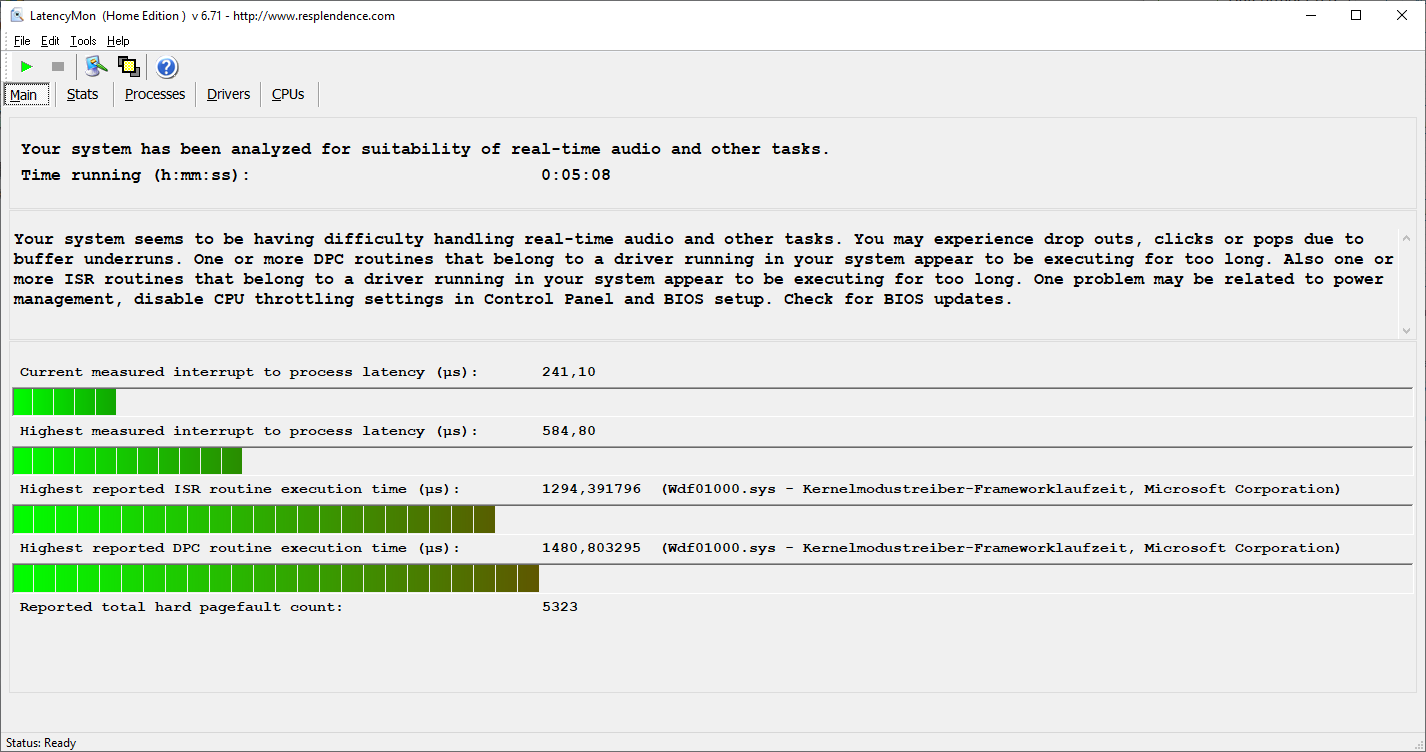Click the hard pagefault count 5323
The image size is (1426, 752).
point(560,607)
